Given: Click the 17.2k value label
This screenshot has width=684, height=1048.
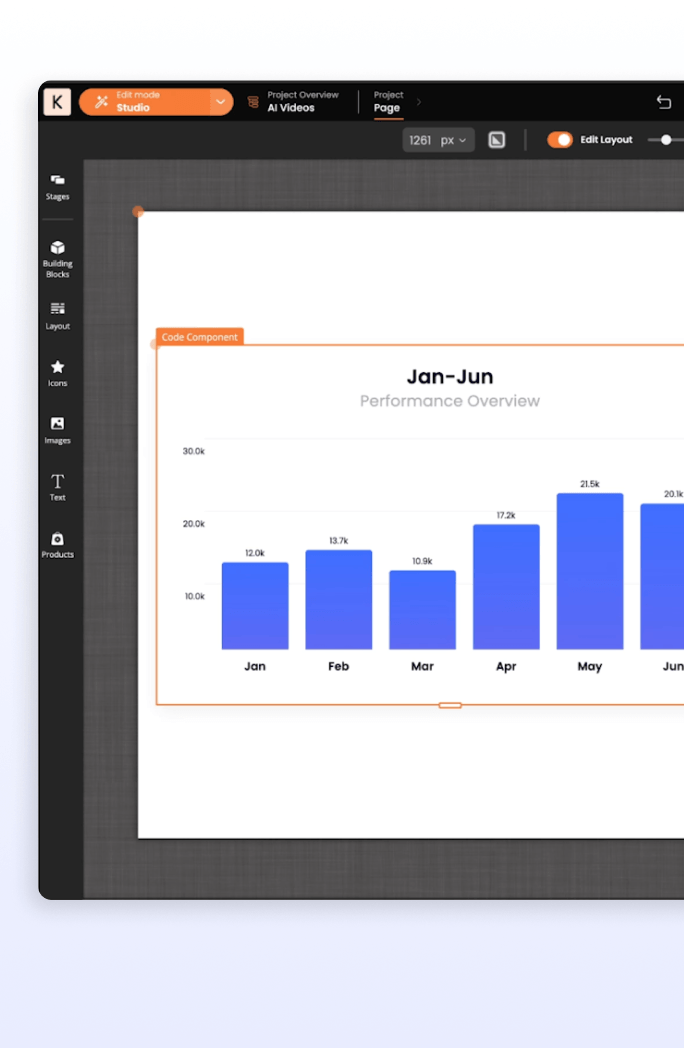Looking at the screenshot, I should tap(506, 515).
